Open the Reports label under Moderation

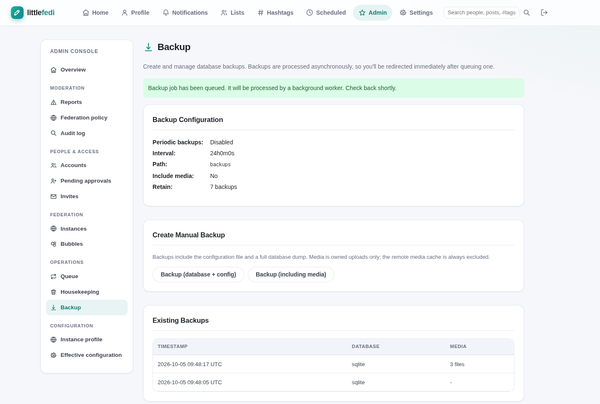pos(71,102)
